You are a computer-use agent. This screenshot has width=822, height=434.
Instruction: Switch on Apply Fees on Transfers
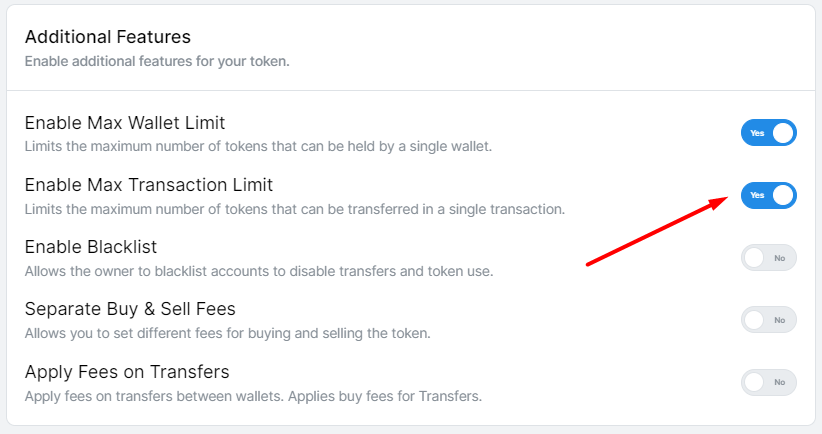tap(768, 382)
